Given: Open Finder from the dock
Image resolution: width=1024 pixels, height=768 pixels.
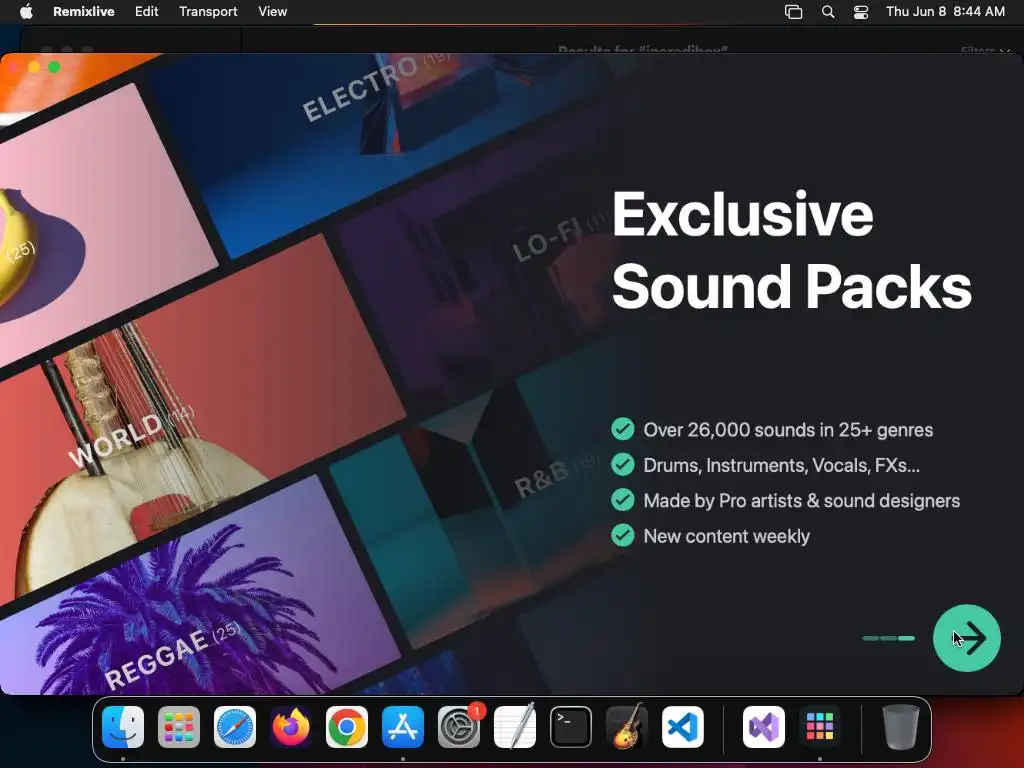Looking at the screenshot, I should [123, 727].
